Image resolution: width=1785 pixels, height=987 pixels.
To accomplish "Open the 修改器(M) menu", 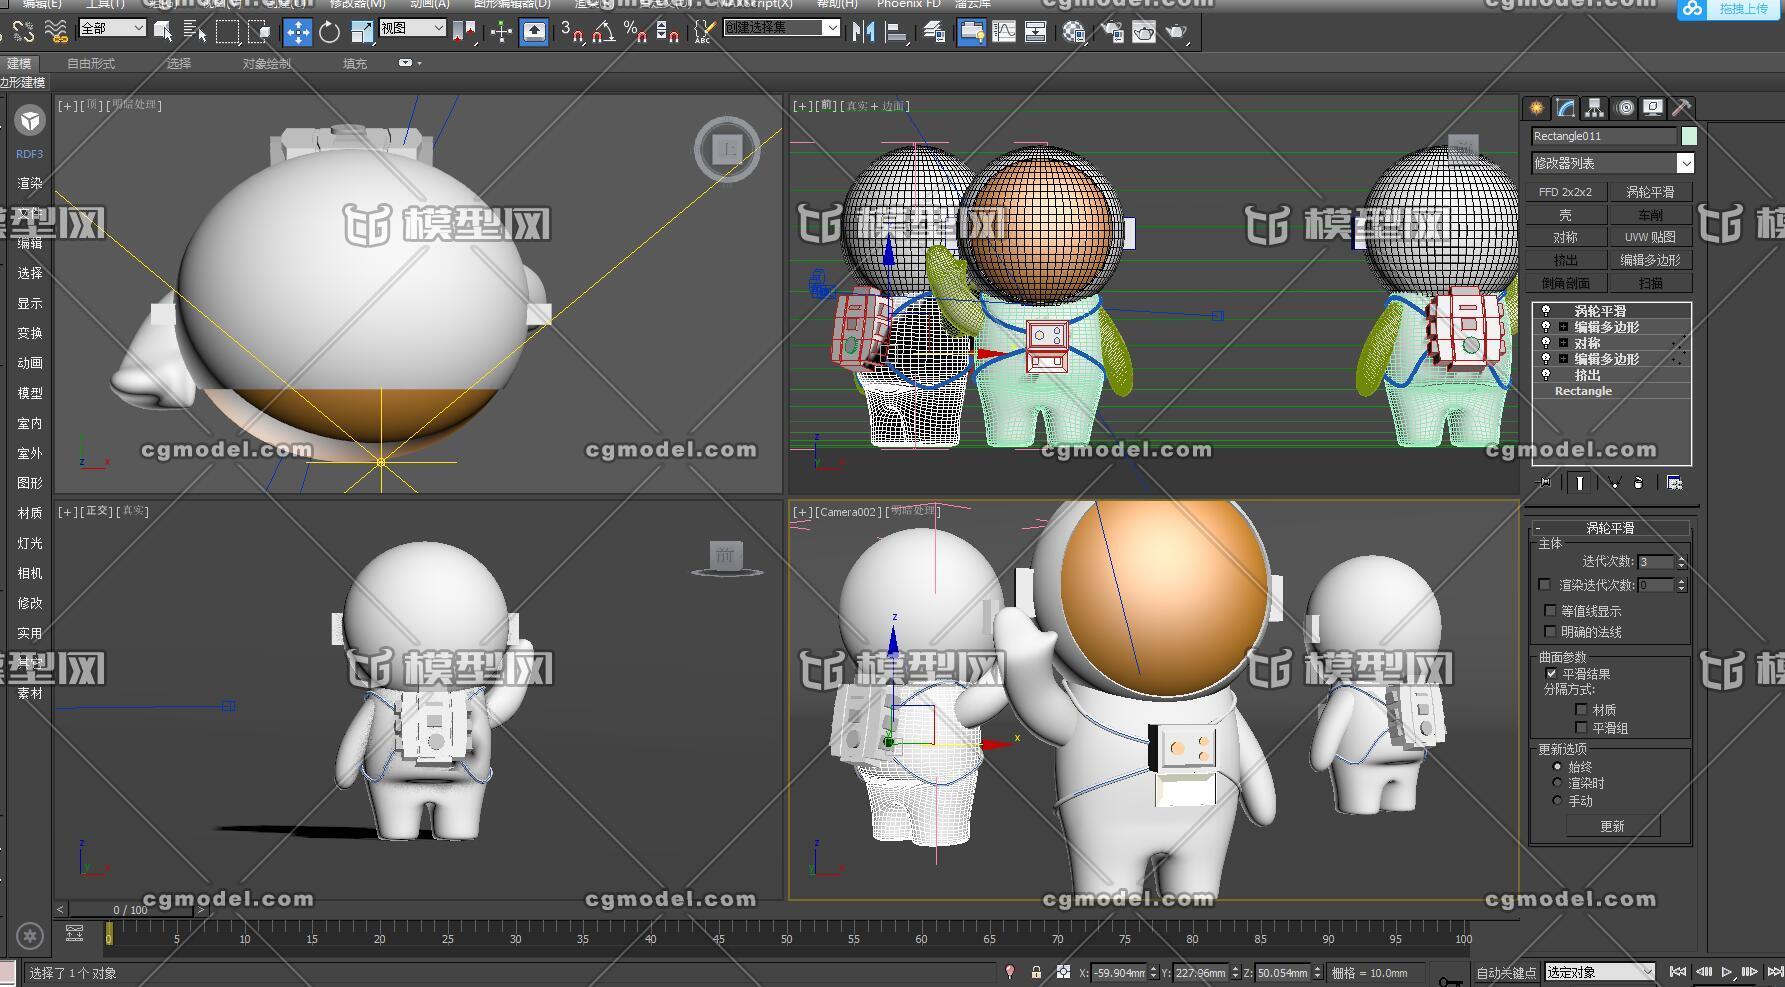I will coord(358,4).
